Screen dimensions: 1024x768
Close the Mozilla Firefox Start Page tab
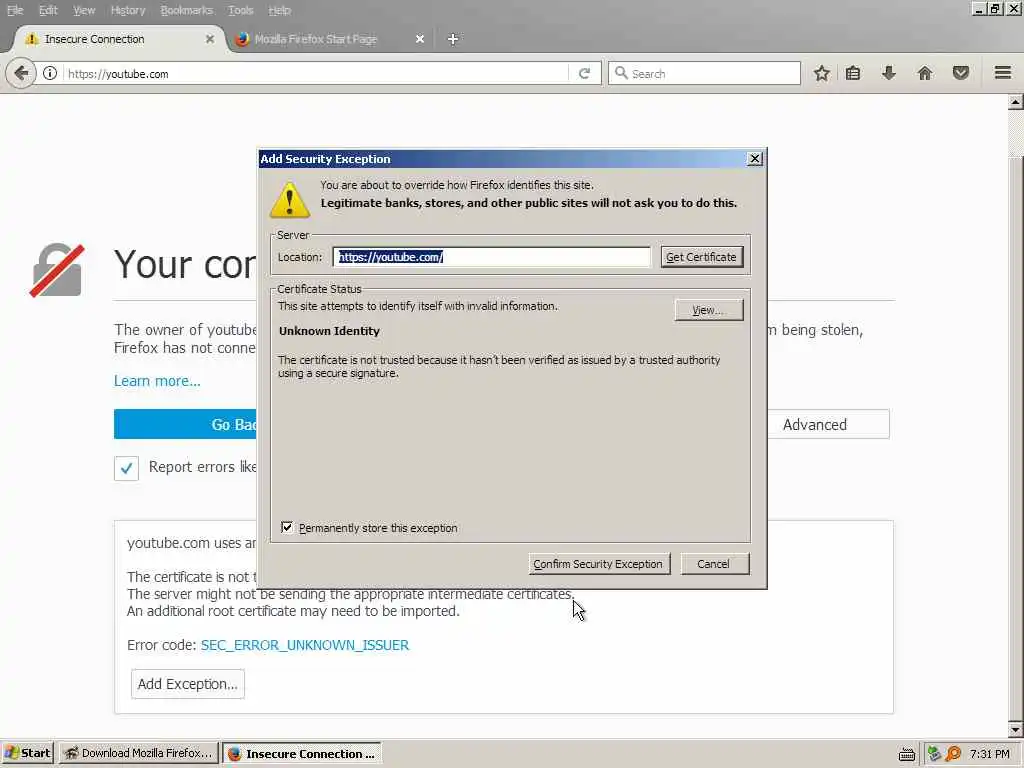420,39
